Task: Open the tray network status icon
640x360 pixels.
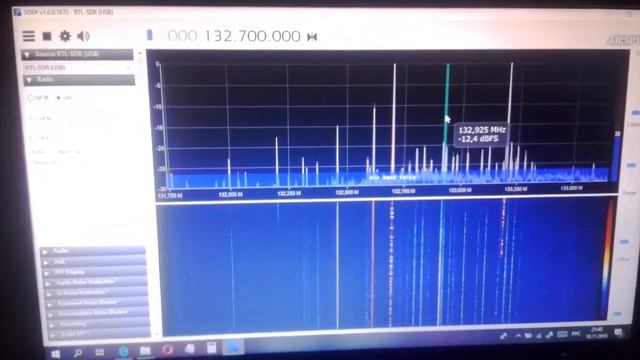Action: point(539,336)
